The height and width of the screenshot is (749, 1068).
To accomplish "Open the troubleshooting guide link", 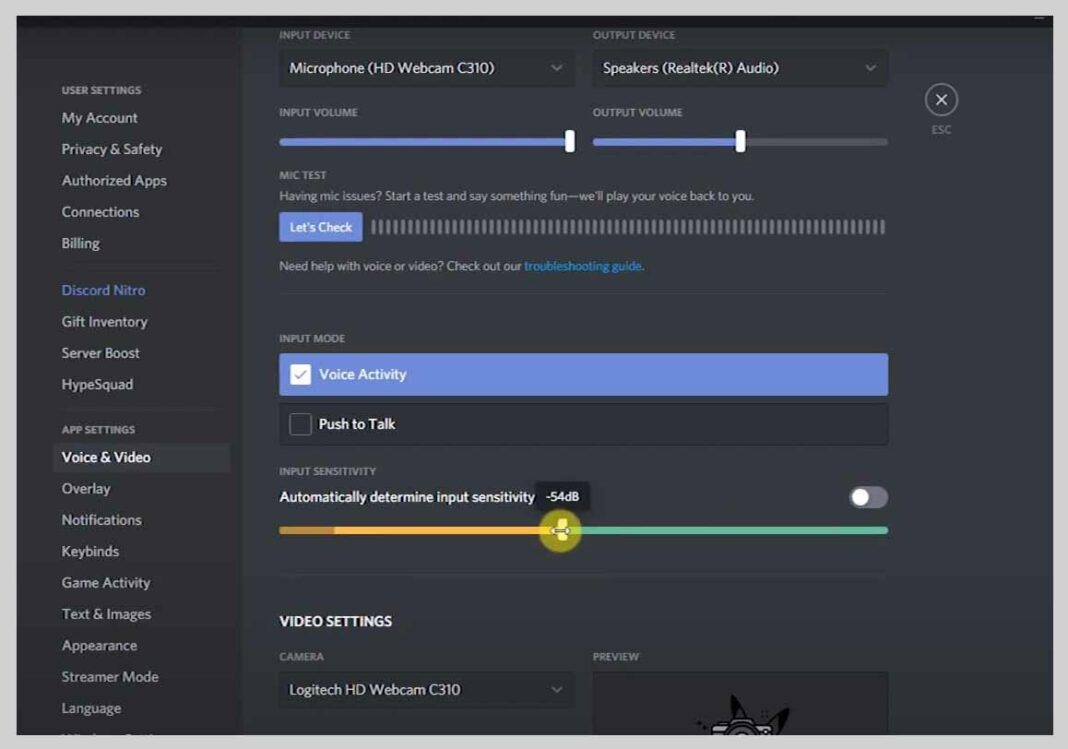I will click(584, 266).
